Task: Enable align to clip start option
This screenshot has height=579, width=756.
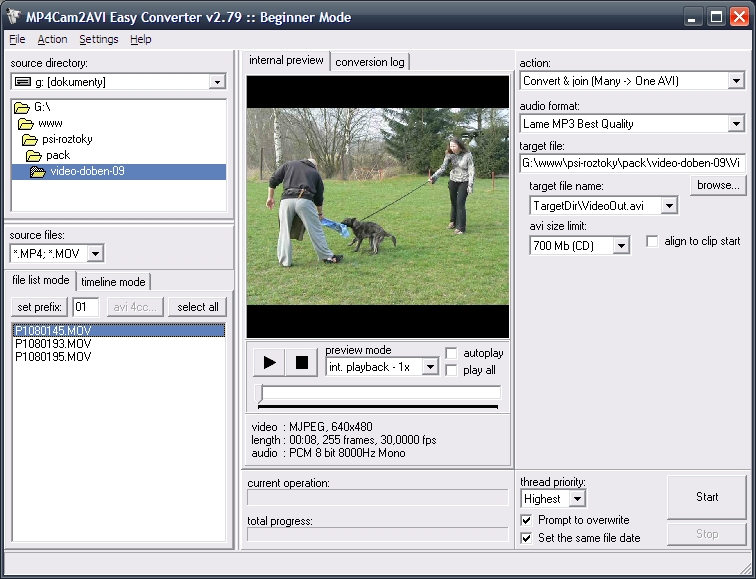Action: [x=652, y=241]
